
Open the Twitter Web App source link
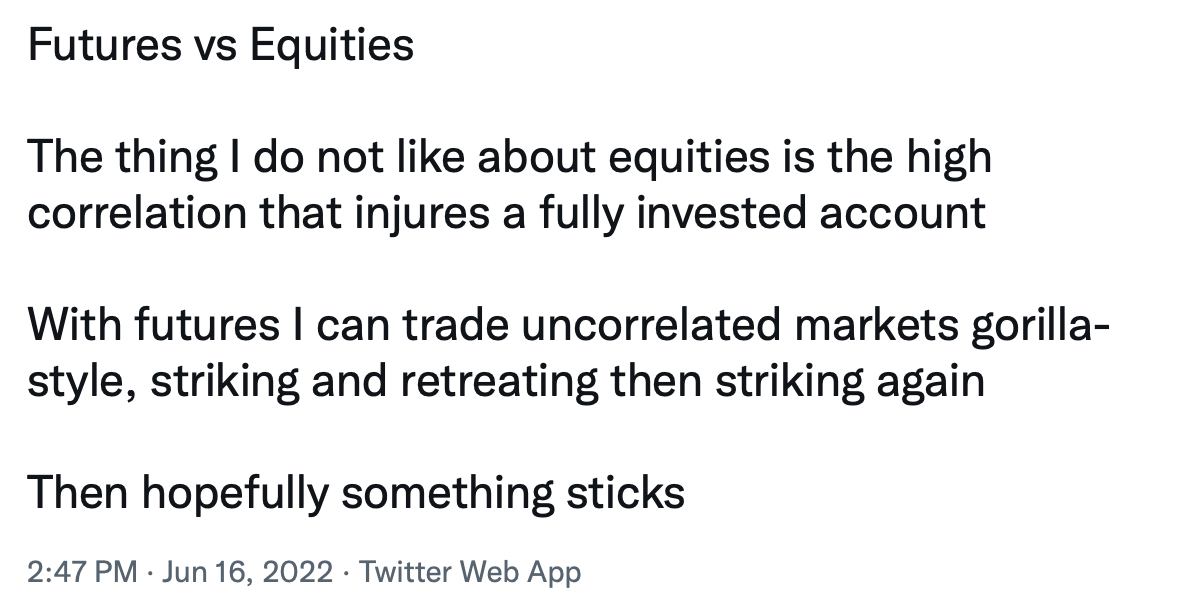coord(470,572)
